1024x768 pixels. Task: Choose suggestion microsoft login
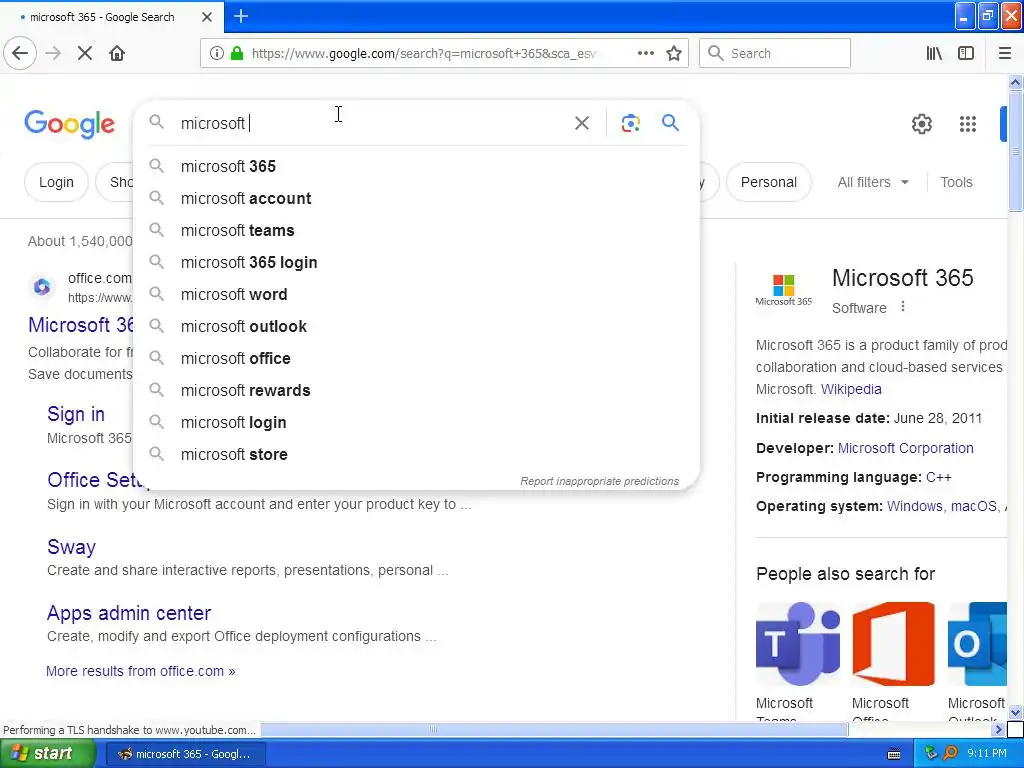point(416,422)
